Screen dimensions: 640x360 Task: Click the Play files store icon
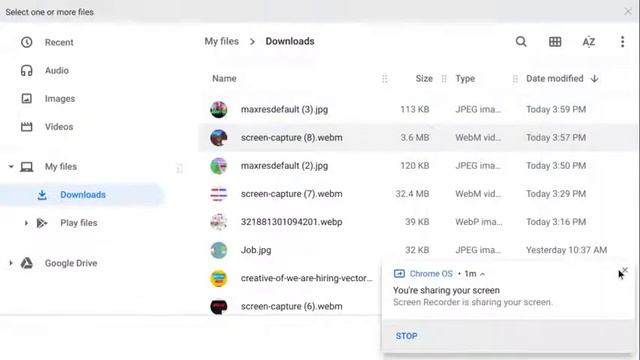point(42,223)
